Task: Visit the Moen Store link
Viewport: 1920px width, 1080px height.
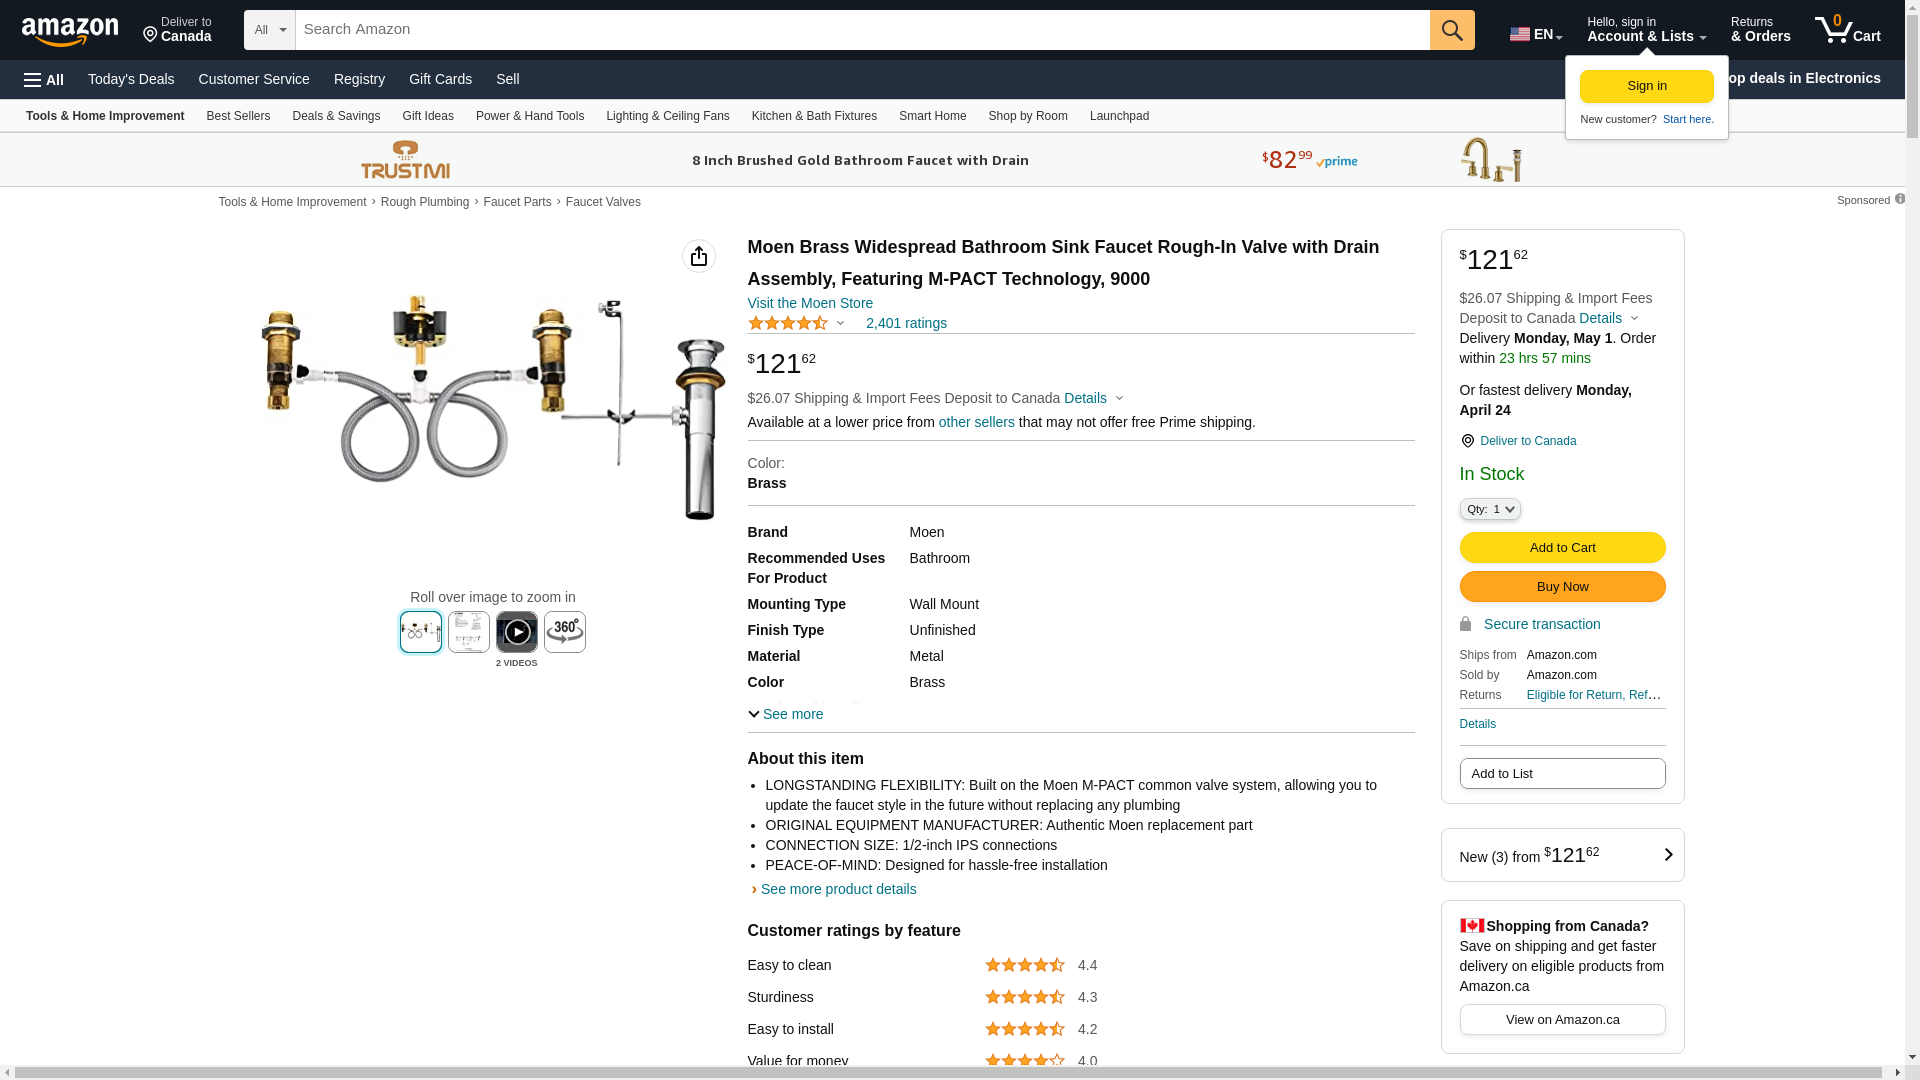Action: pos(810,303)
